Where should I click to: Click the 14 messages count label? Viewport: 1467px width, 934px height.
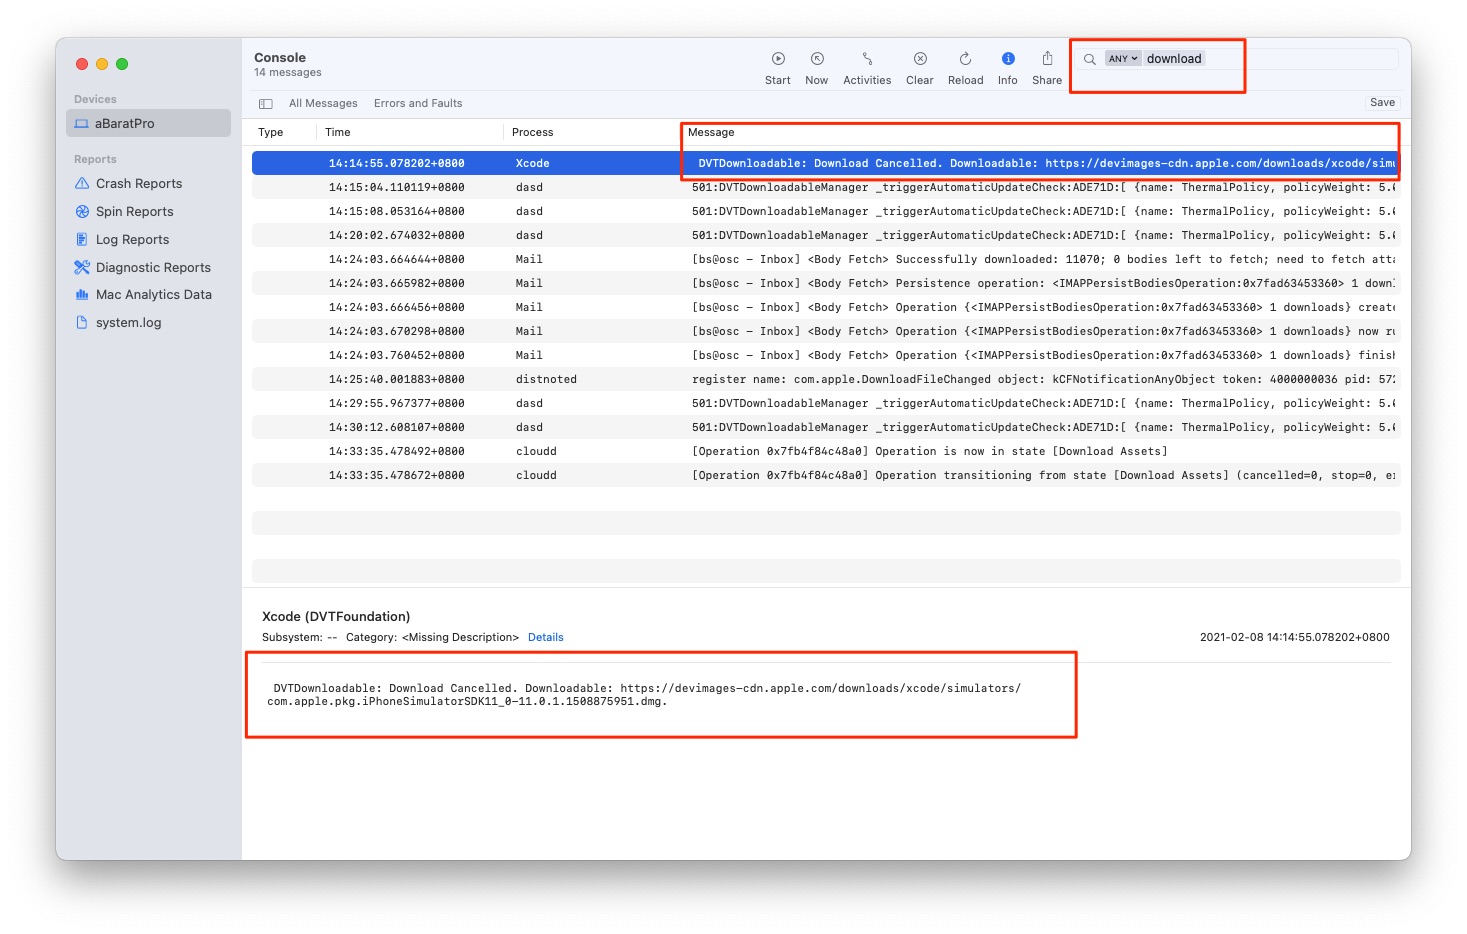[288, 73]
